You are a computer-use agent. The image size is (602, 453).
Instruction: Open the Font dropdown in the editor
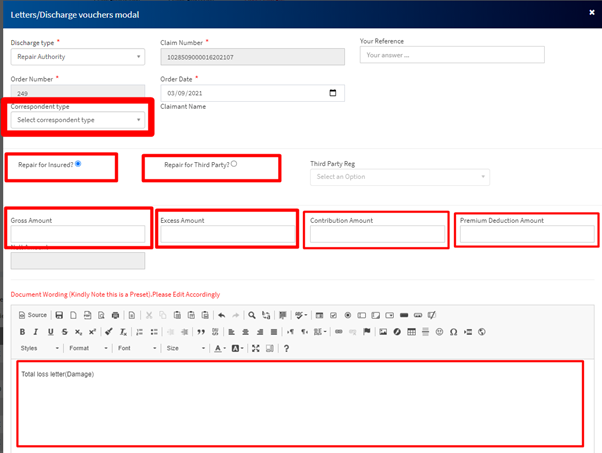135,348
